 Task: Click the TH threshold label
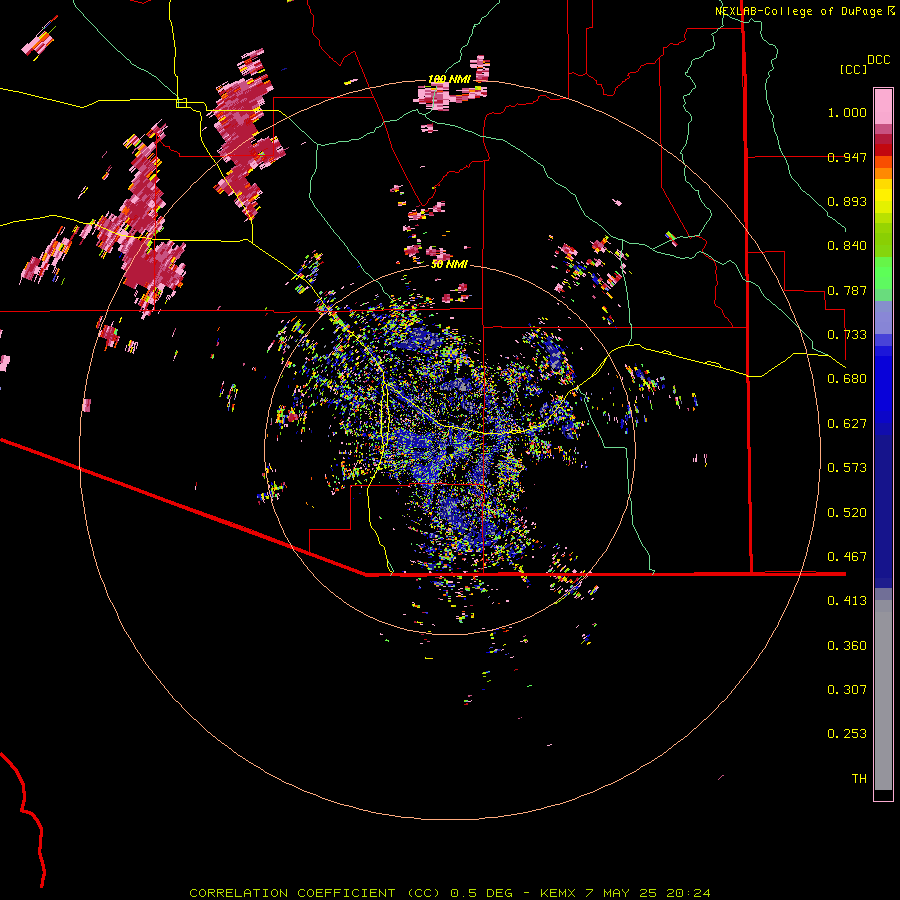pyautogui.click(x=859, y=779)
